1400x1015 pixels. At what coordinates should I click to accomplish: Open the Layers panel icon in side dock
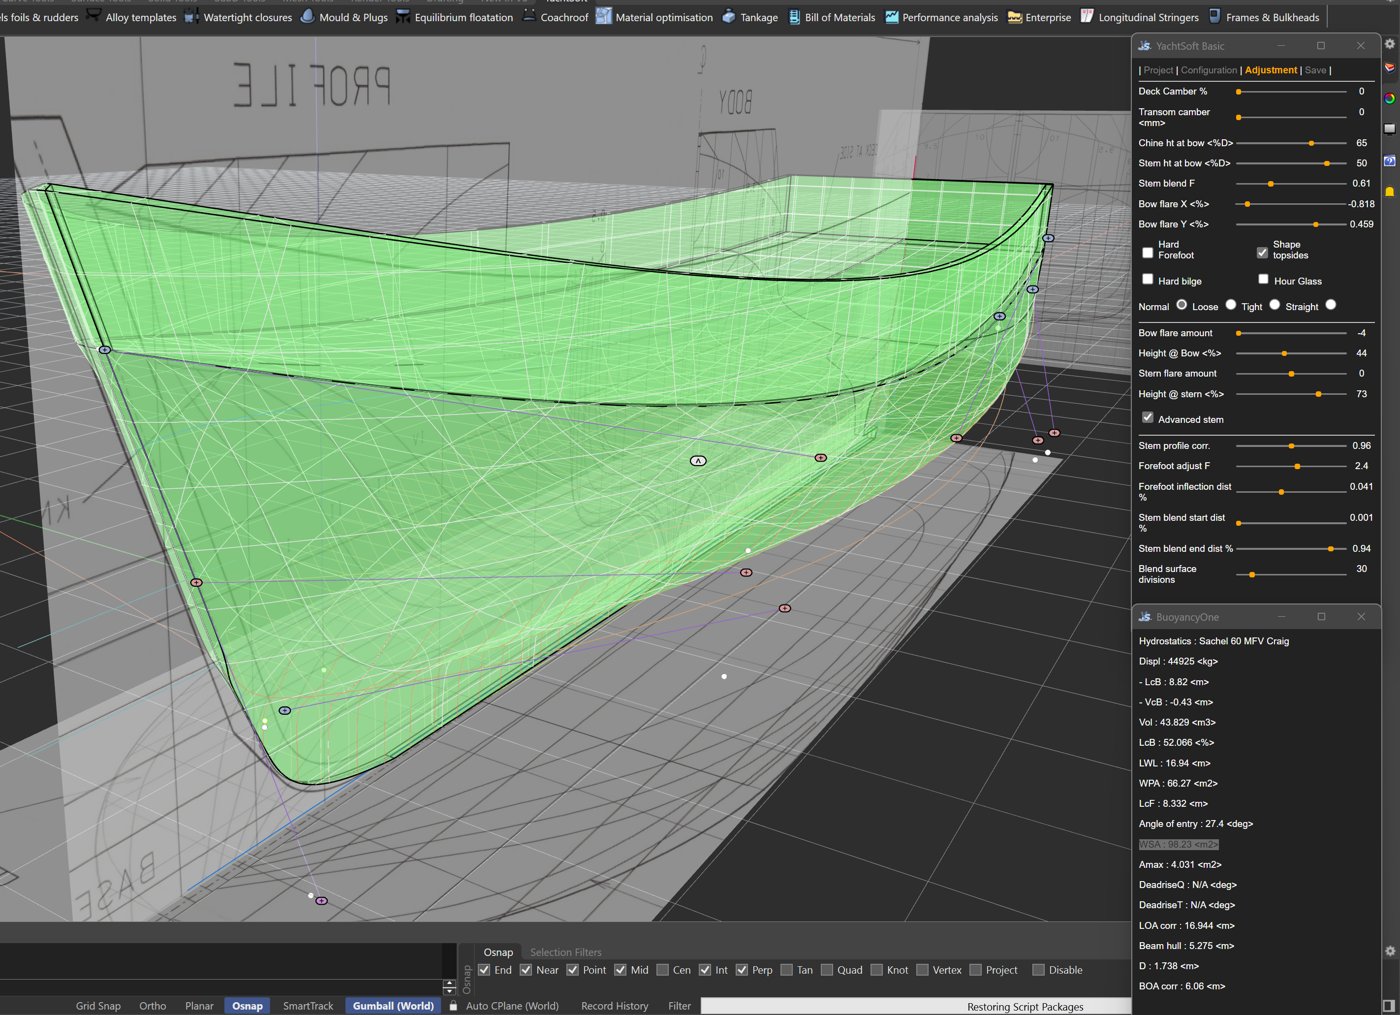[1389, 68]
